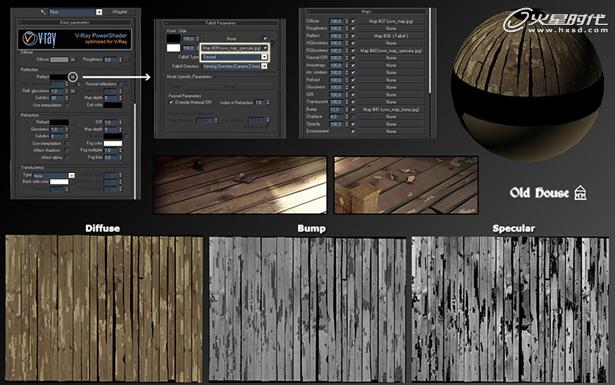
Task: Click the white Fog color swatch
Action: (x=113, y=143)
